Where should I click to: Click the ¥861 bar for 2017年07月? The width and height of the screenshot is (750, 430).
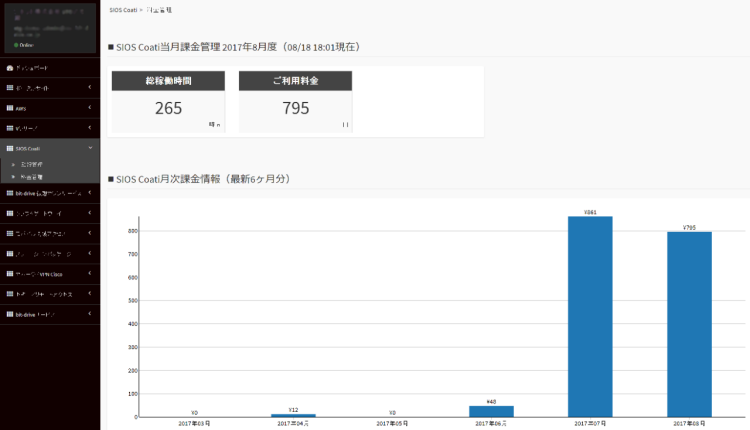coord(590,317)
